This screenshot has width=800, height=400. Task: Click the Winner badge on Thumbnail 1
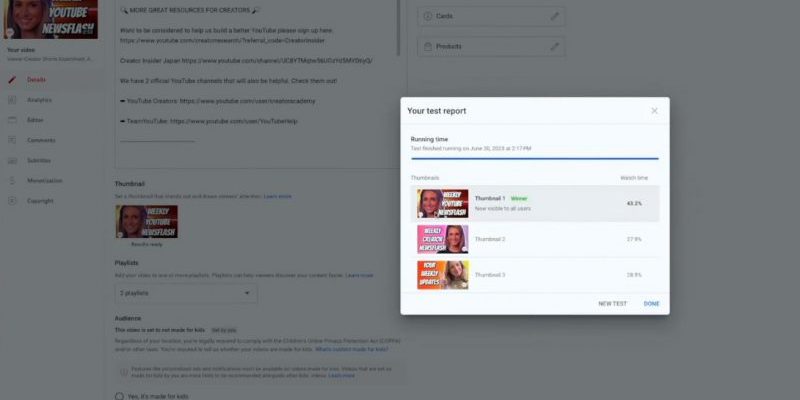[519, 198]
